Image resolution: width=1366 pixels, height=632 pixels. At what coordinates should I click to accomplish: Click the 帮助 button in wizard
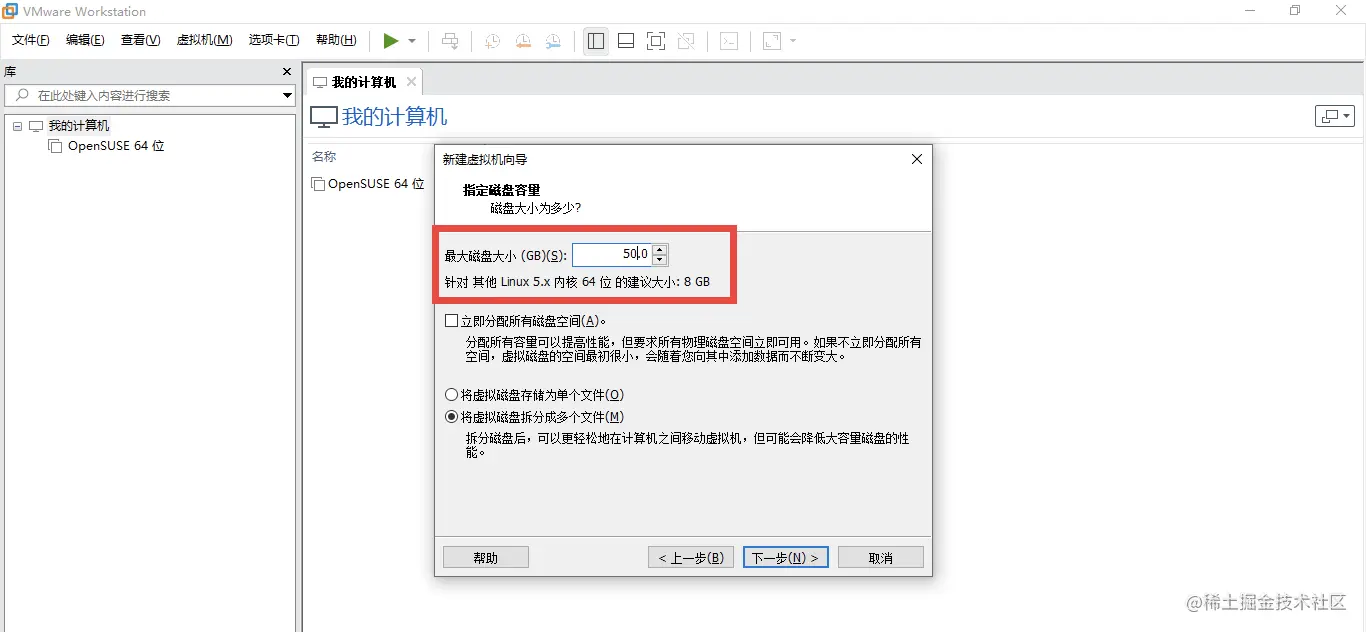pos(486,557)
